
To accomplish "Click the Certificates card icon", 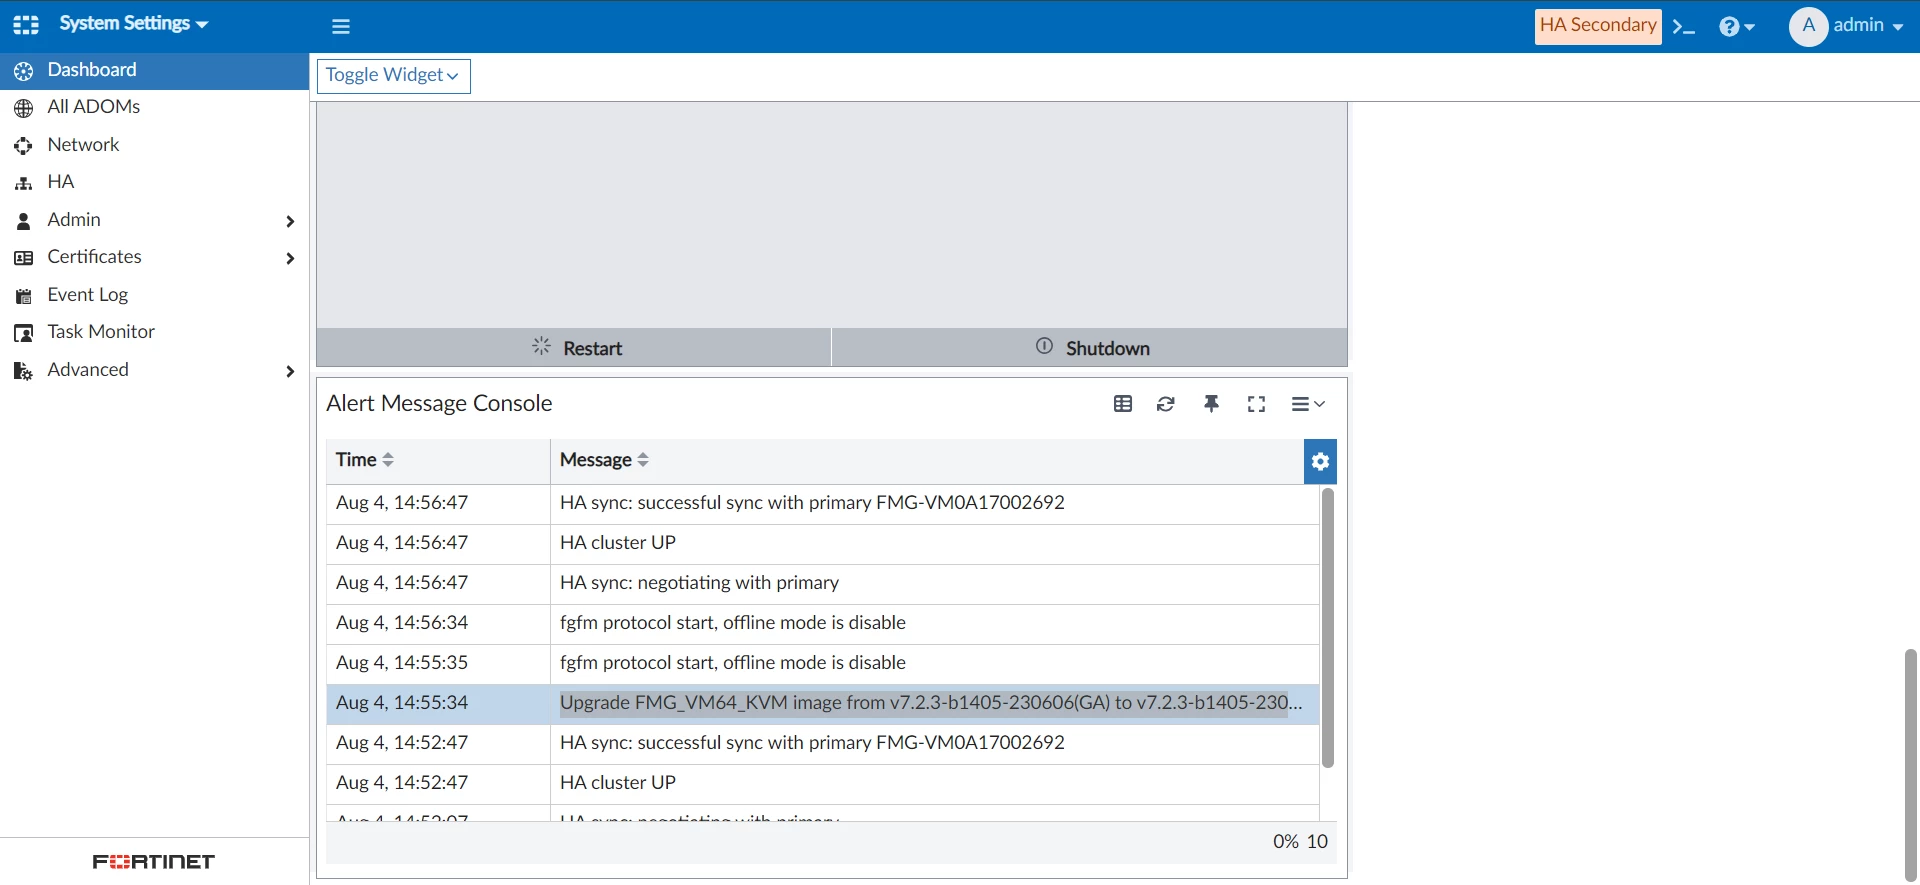I will 24,258.
